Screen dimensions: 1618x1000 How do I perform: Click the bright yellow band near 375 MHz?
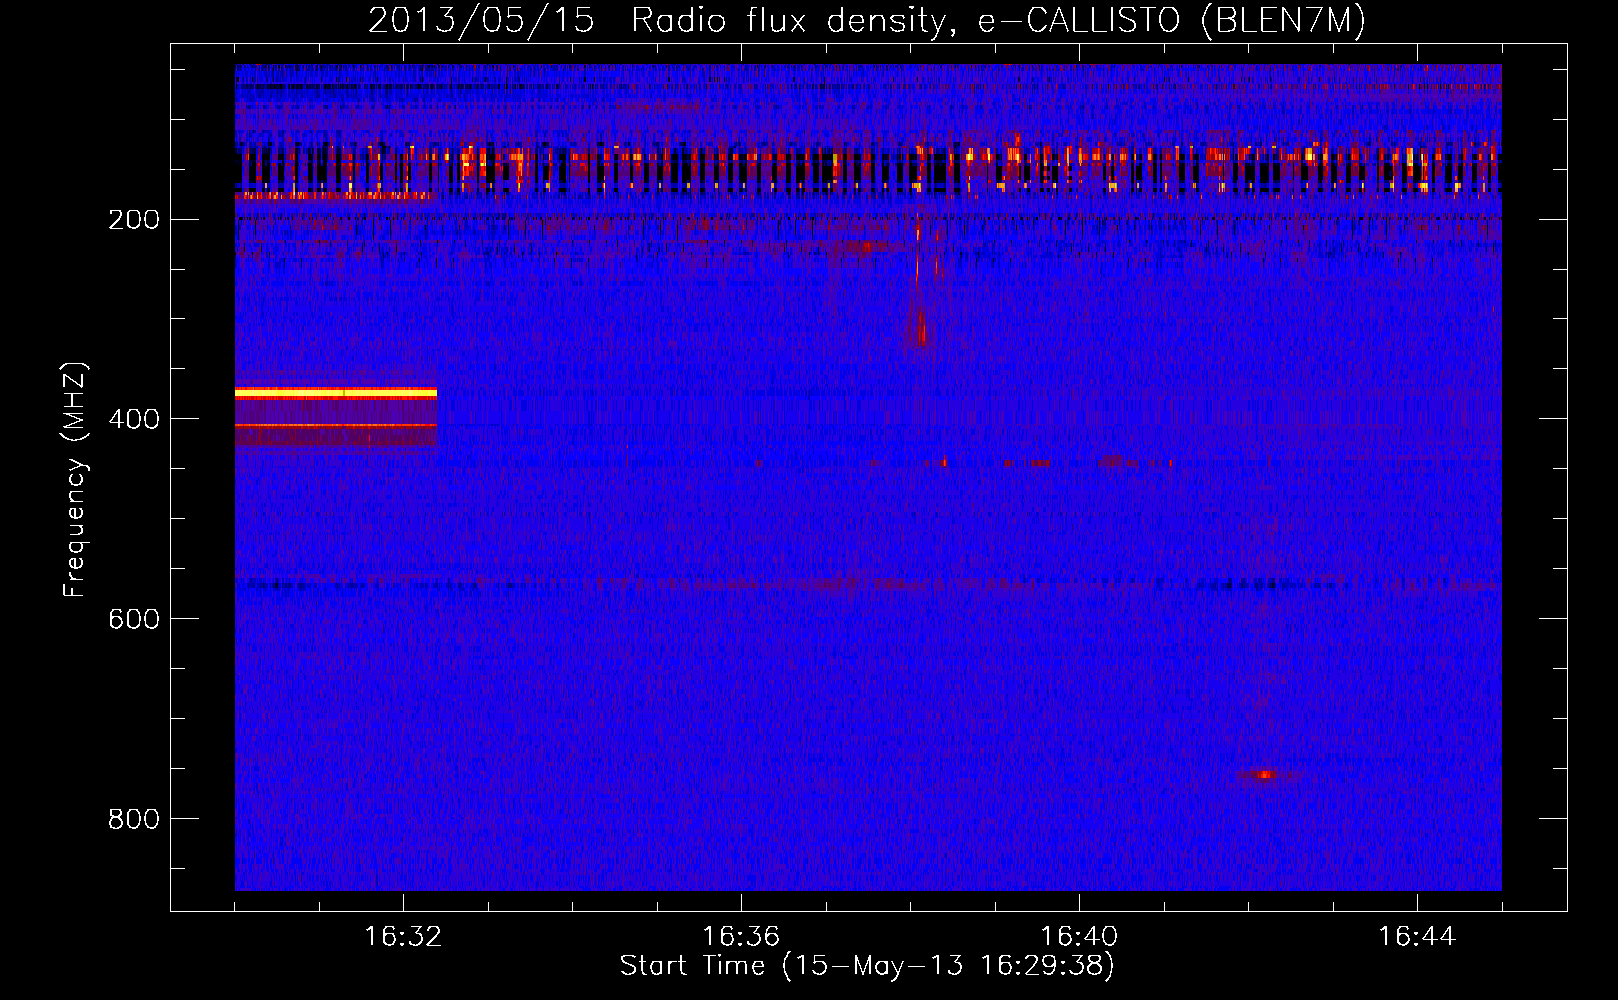[336, 393]
